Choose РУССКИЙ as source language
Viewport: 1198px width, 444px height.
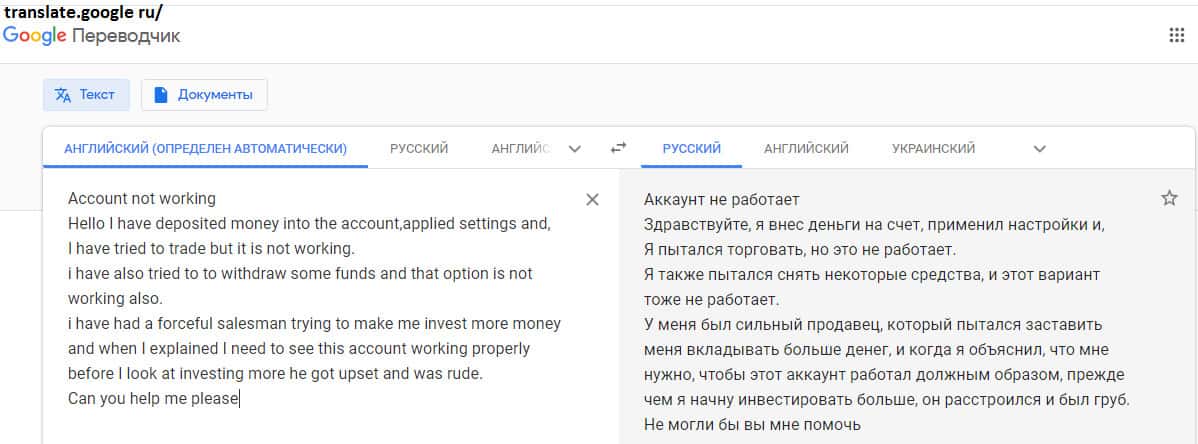[419, 148]
